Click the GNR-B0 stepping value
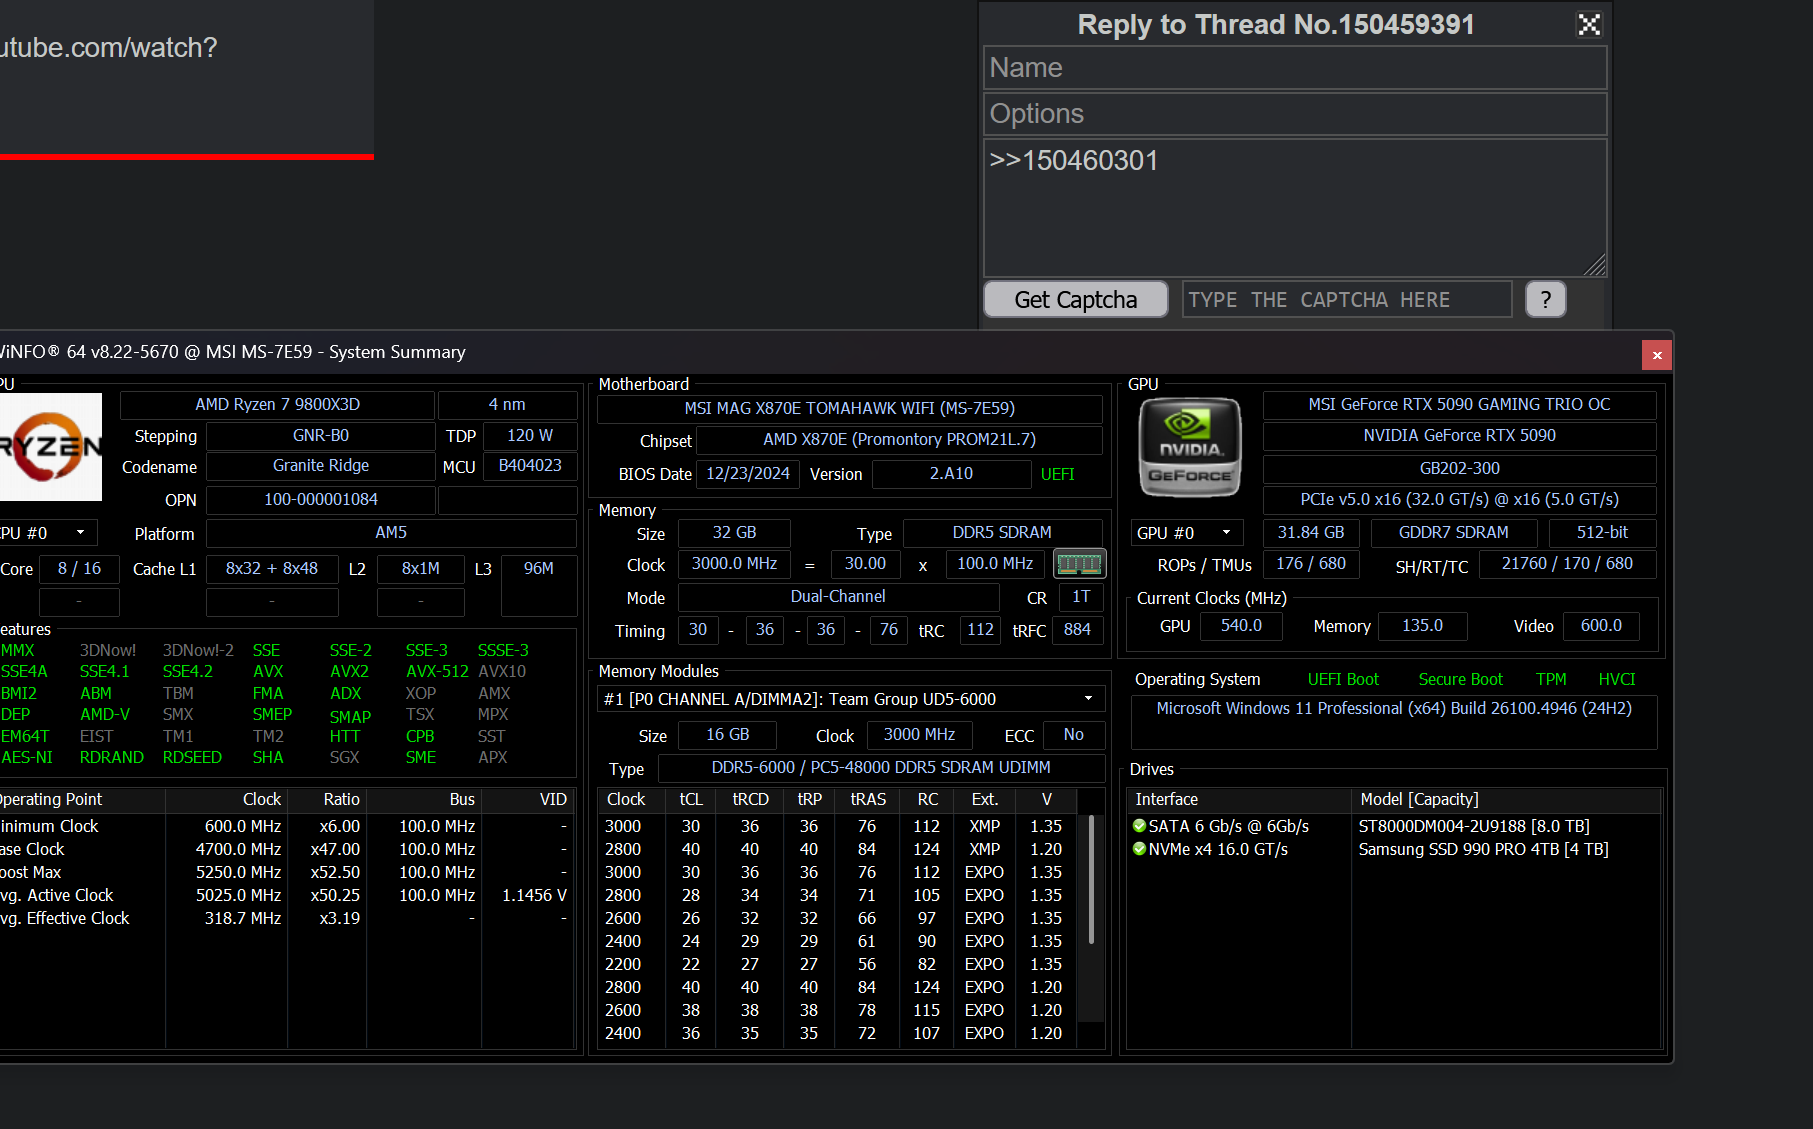This screenshot has width=1813, height=1129. coord(321,436)
